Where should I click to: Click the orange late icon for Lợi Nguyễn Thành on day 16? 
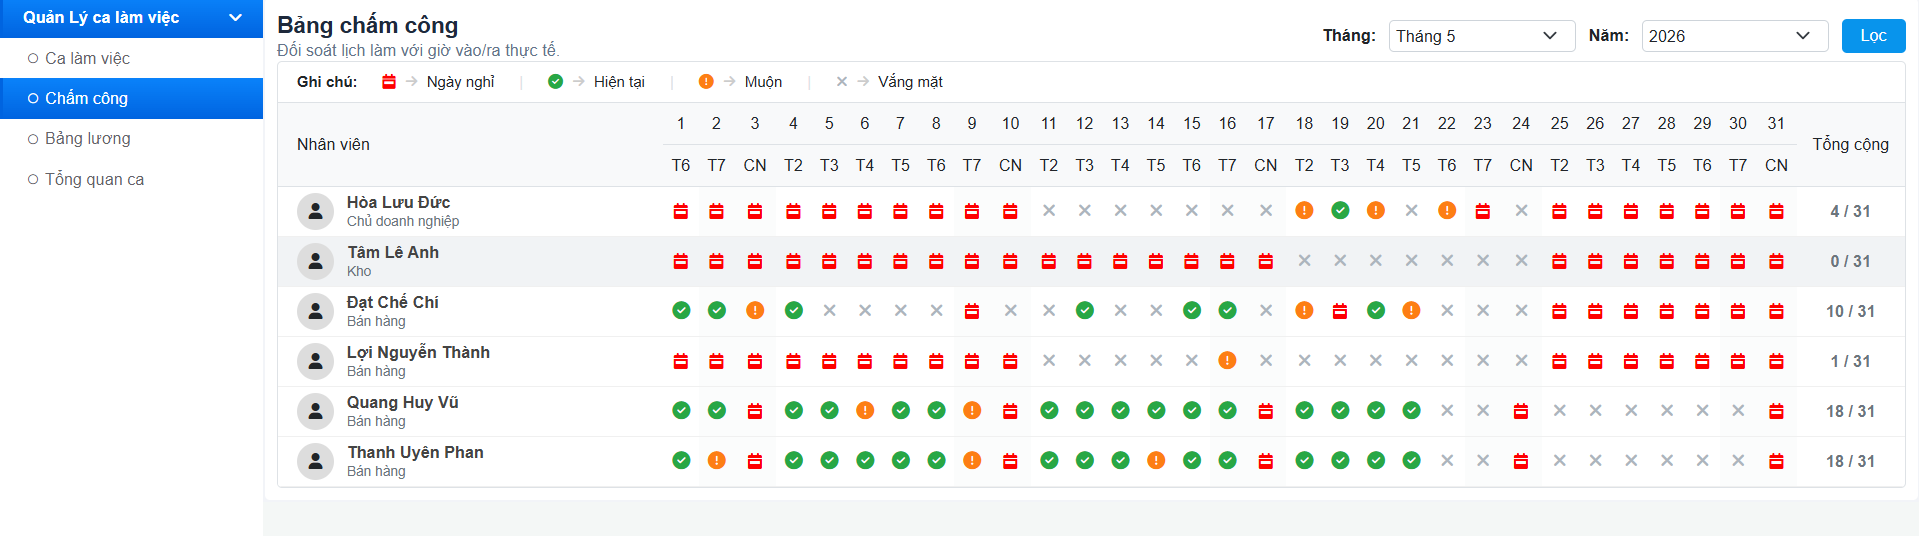tap(1227, 360)
